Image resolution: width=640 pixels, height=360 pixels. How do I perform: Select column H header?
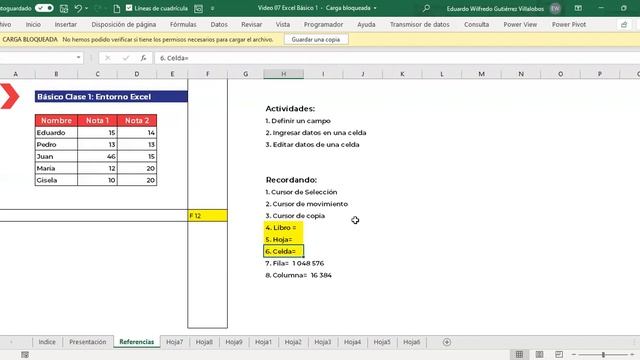click(x=283, y=74)
